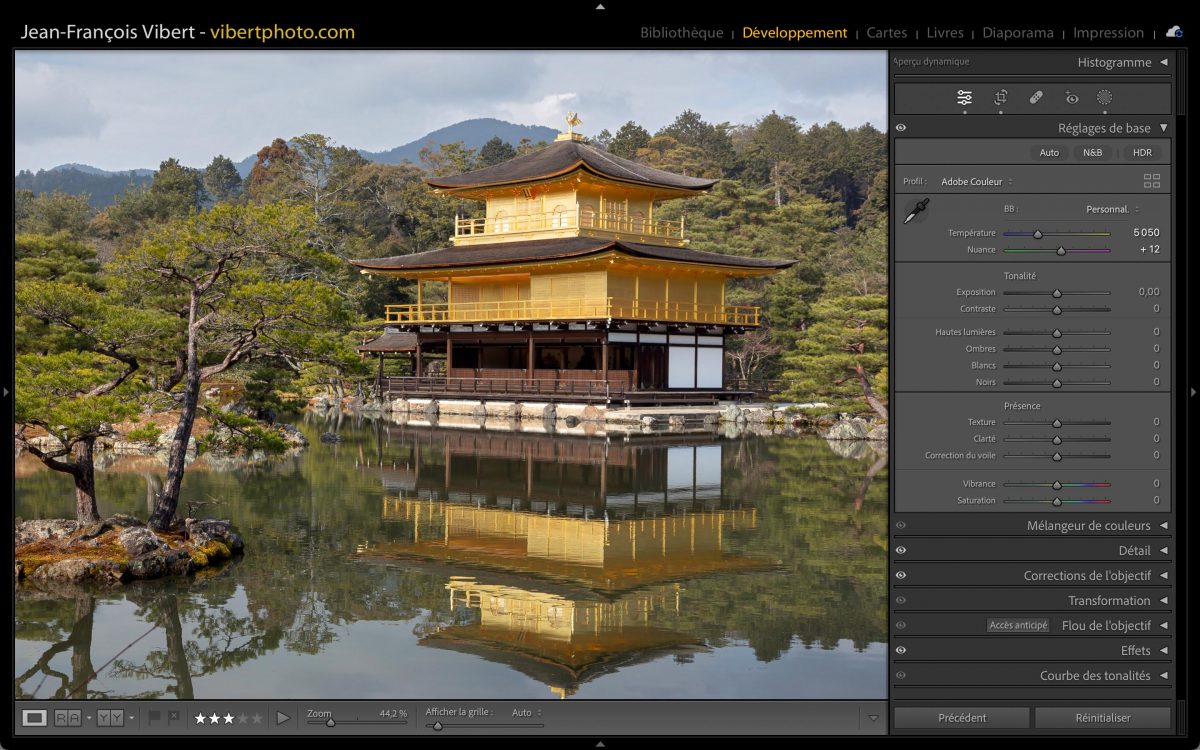Click the cloud sync icon
This screenshot has height=750, width=1200.
pyautogui.click(x=1174, y=32)
